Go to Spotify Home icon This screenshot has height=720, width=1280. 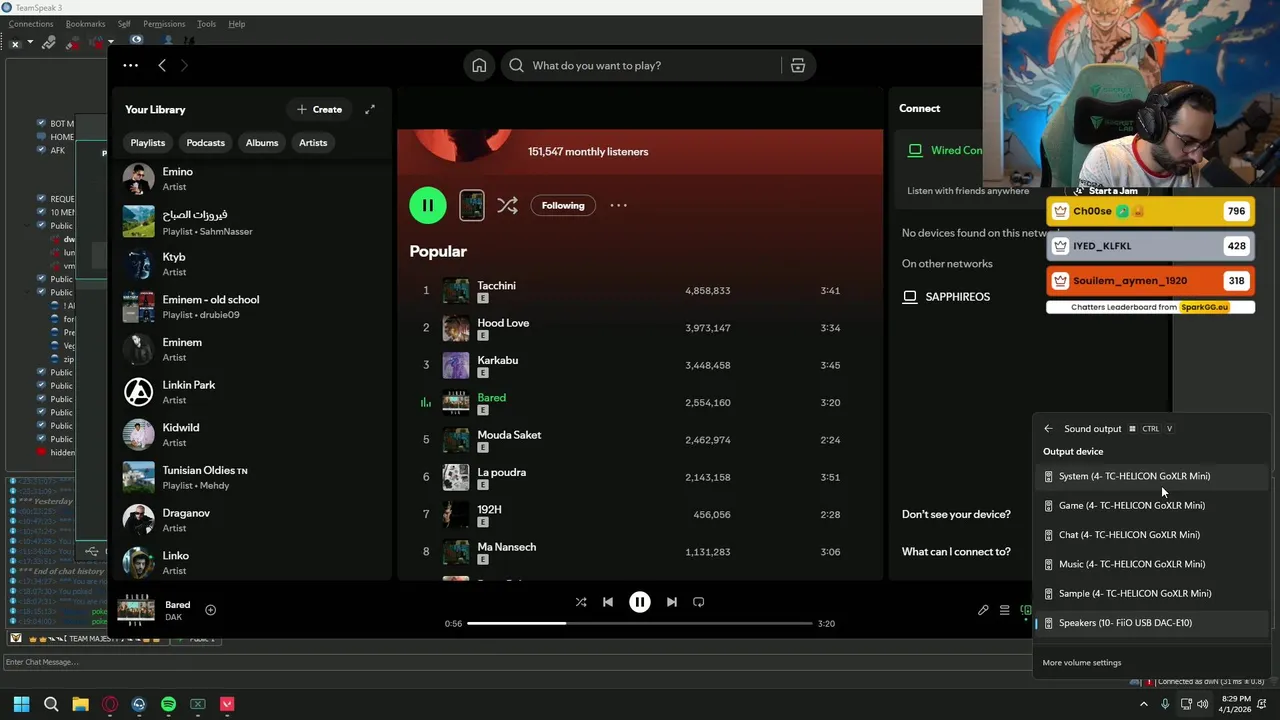479,65
